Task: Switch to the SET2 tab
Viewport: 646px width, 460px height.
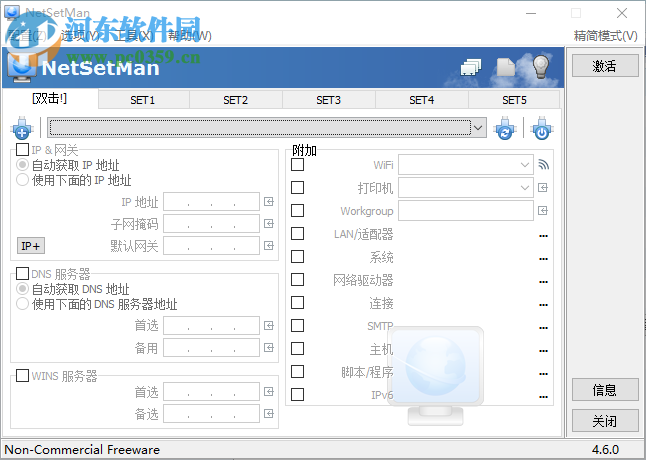Action: click(x=236, y=100)
